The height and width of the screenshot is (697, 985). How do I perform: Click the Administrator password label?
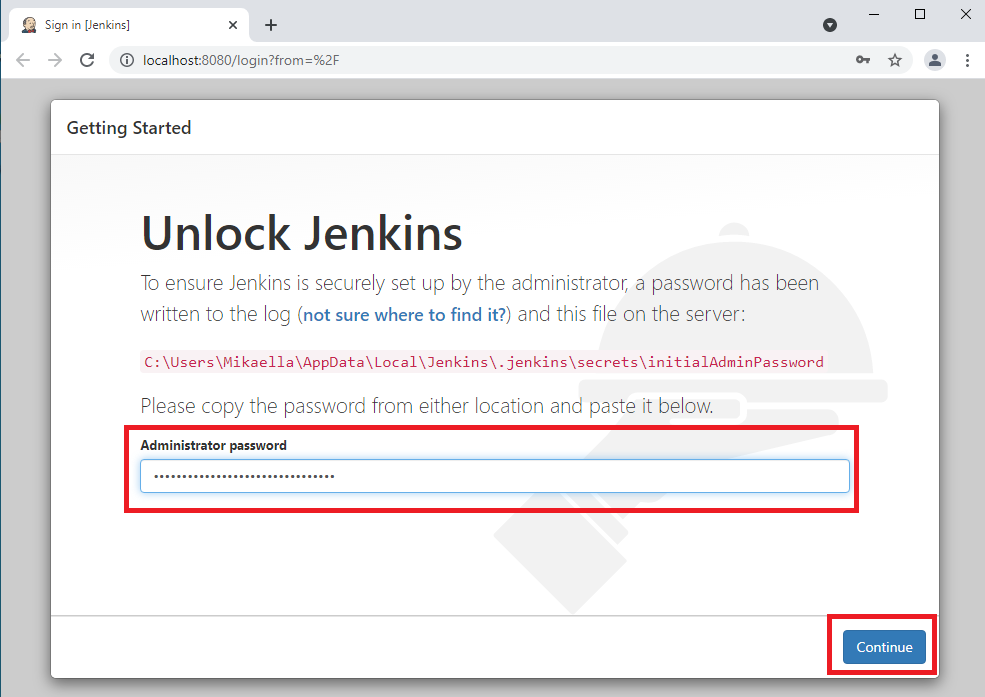[x=214, y=445]
